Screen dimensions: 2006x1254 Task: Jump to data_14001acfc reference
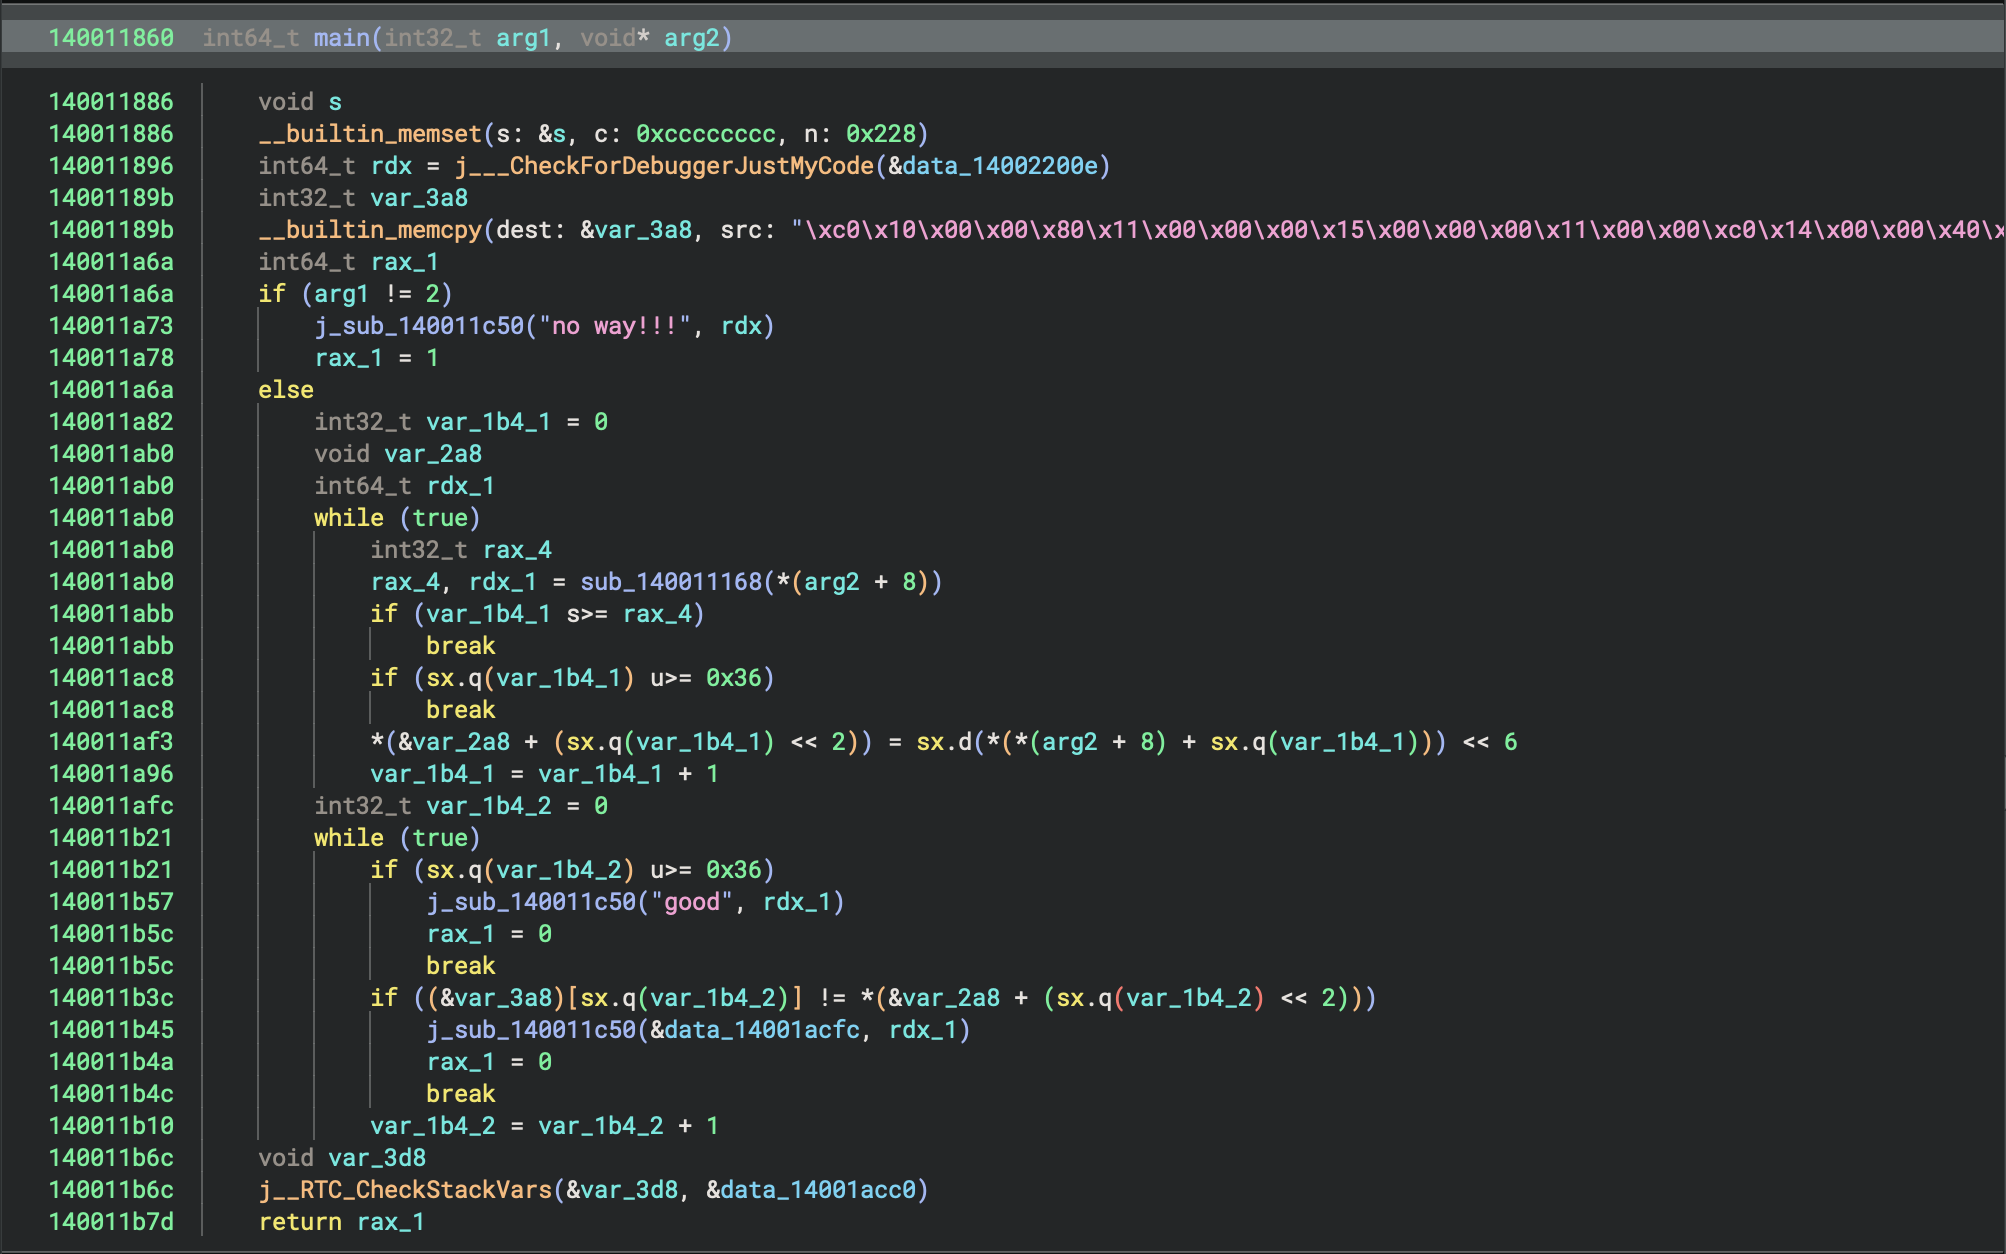[762, 1030]
